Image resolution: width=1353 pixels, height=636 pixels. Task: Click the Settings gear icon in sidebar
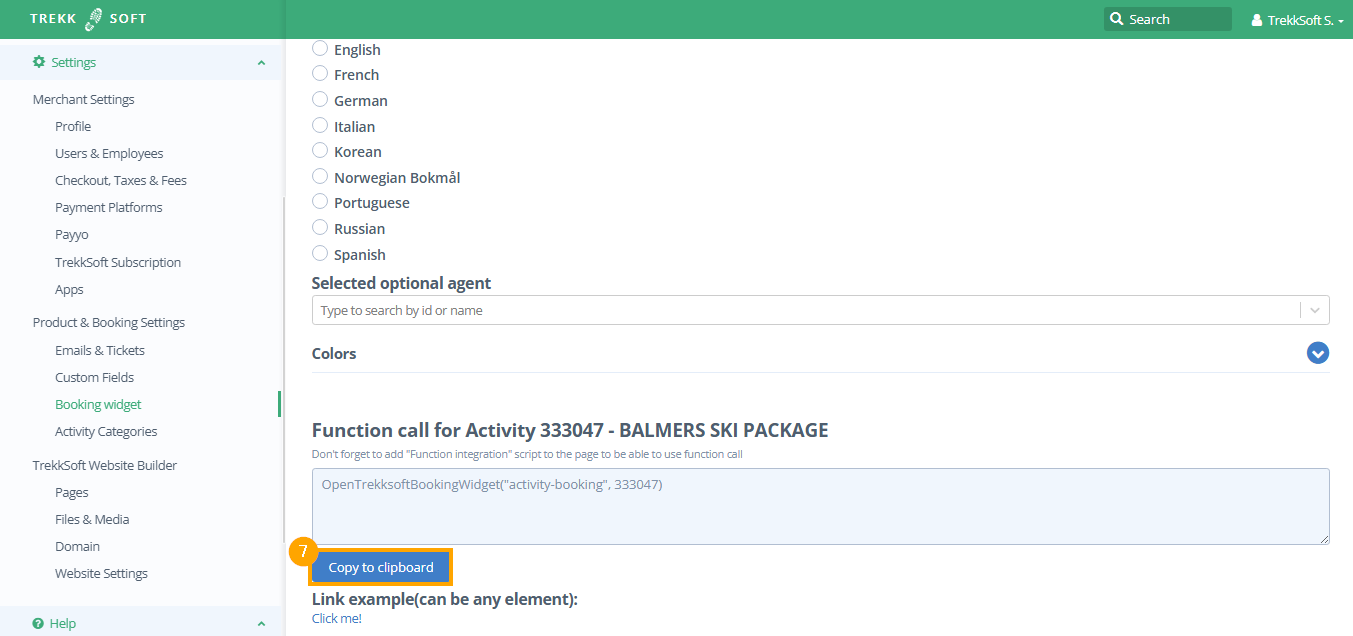click(39, 62)
